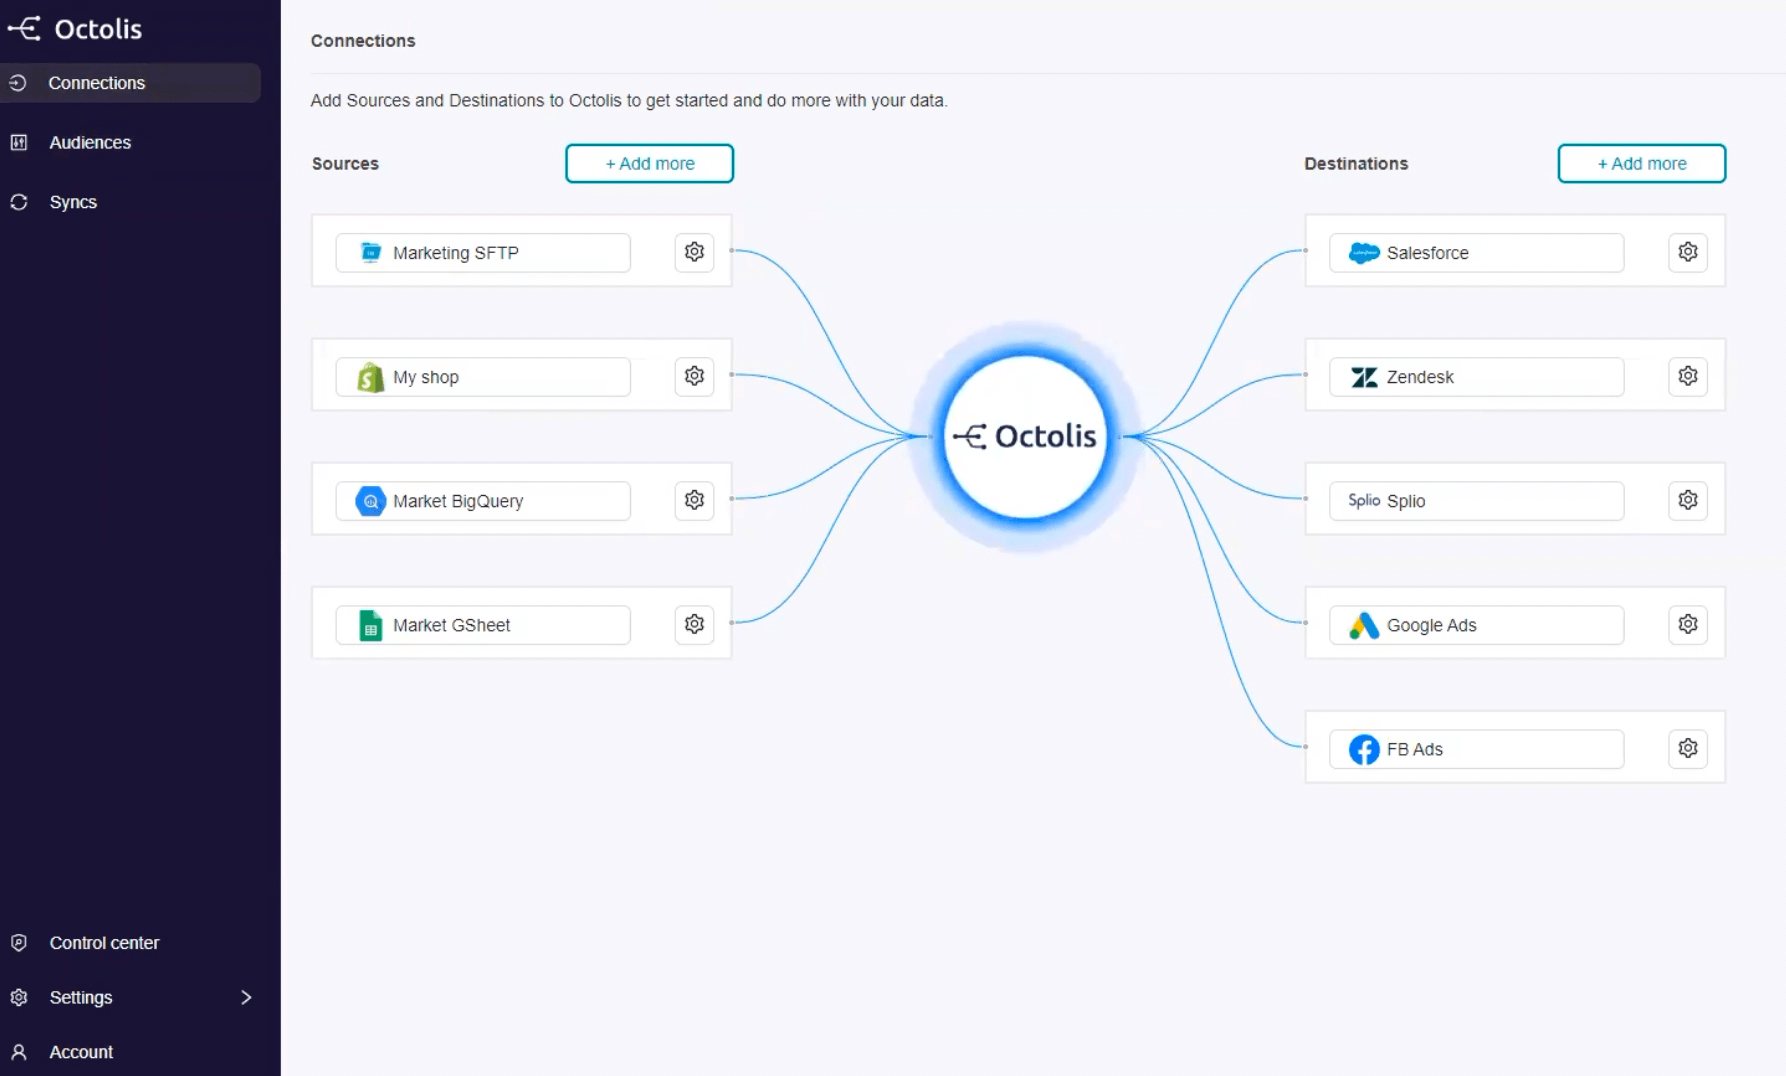Image resolution: width=1786 pixels, height=1076 pixels.
Task: Click the BigQuery icon of Market BigQuery
Action: click(370, 501)
